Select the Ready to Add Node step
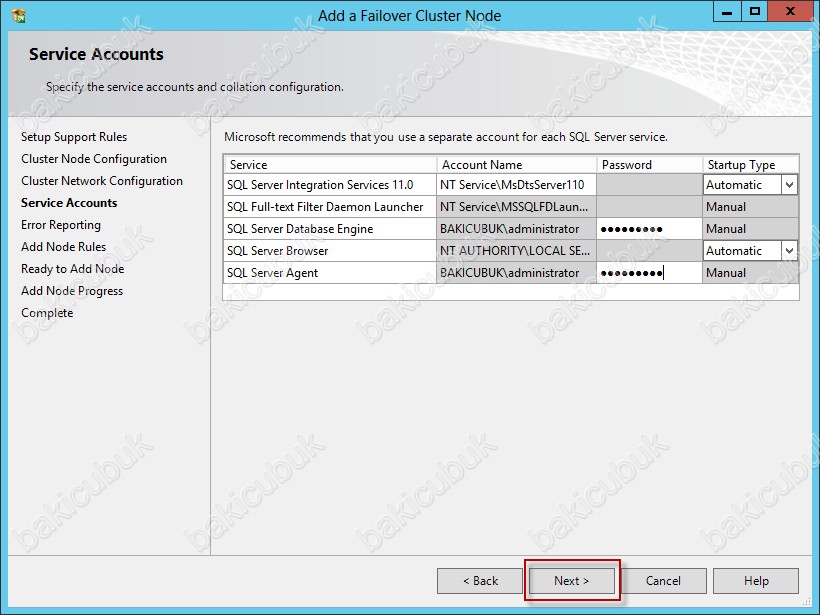This screenshot has height=615, width=820. coord(73,269)
